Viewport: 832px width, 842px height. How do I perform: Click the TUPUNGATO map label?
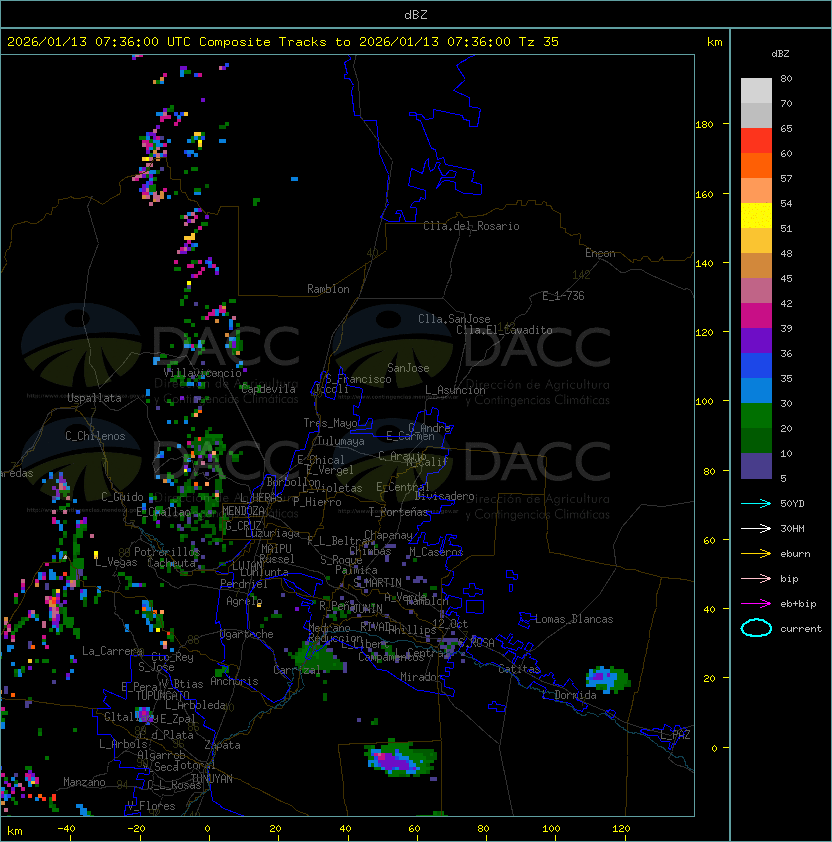tap(162, 695)
